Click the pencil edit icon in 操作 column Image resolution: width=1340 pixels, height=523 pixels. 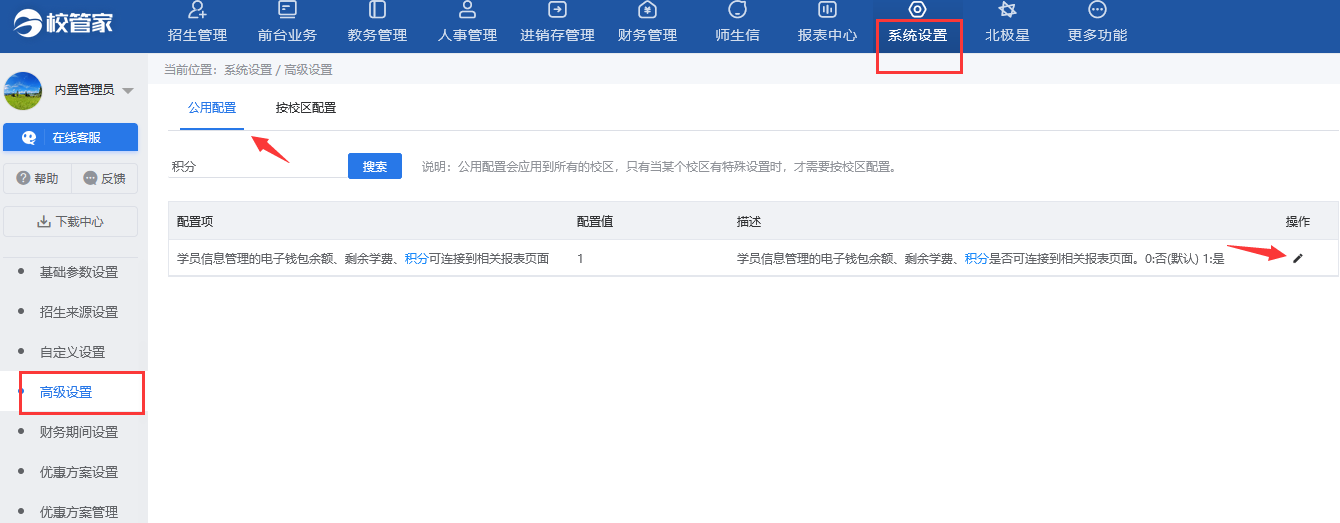pyautogui.click(x=1298, y=258)
